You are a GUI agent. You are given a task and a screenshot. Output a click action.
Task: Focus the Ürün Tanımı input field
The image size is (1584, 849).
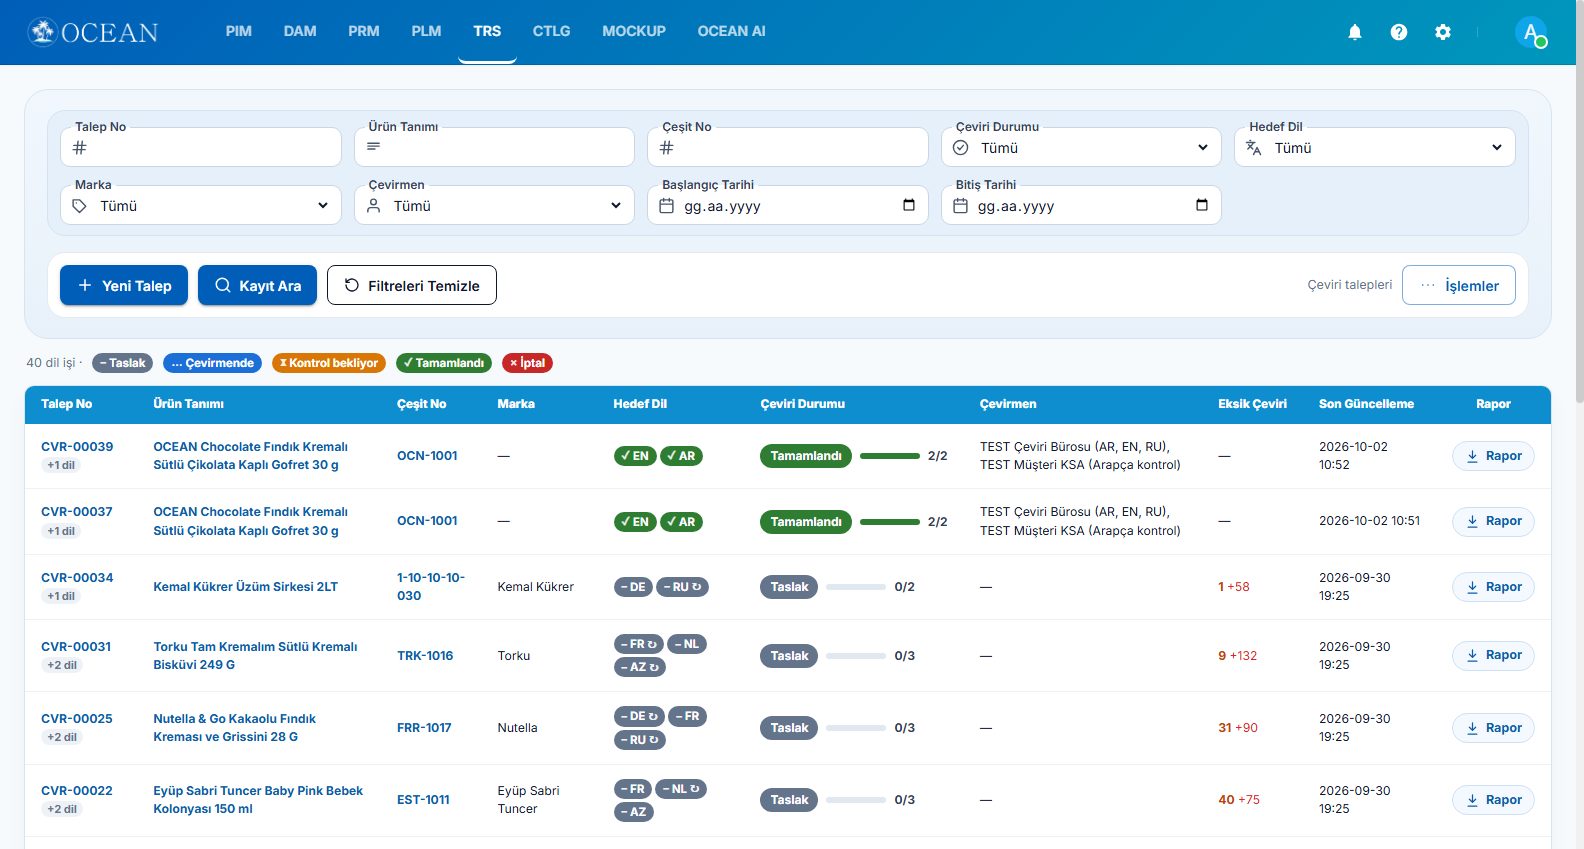(494, 147)
